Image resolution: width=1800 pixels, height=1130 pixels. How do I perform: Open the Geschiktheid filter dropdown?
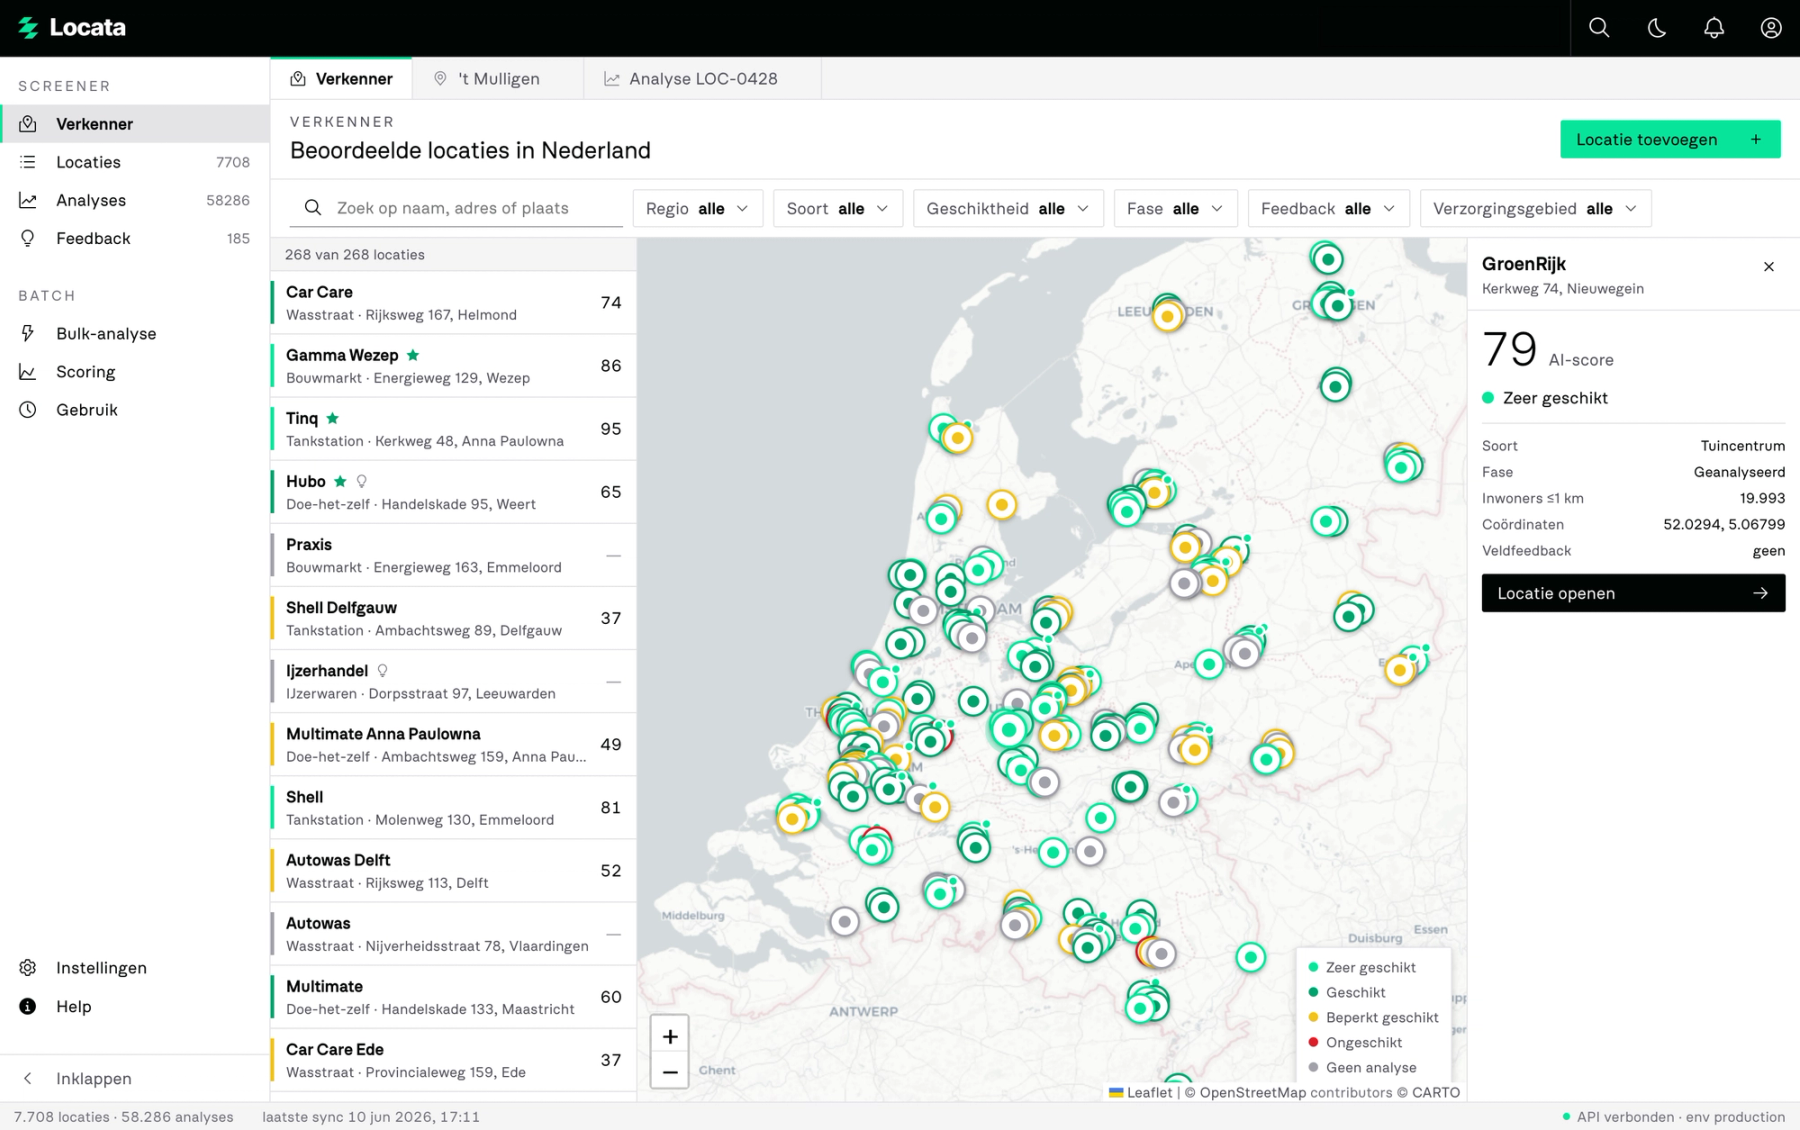[x=1008, y=208]
